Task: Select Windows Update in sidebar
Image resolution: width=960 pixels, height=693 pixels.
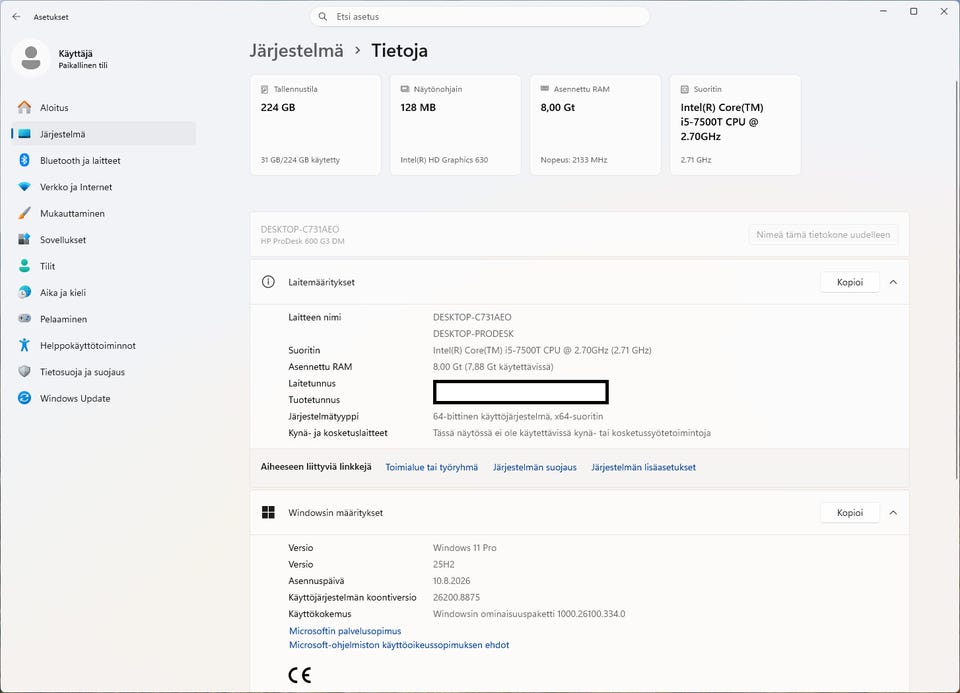Action: [103, 398]
